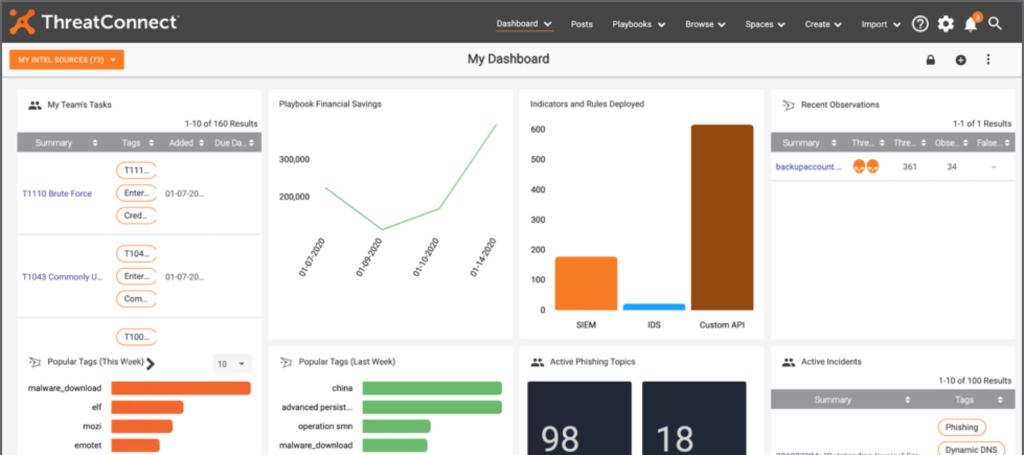Click the skull threat rating icons

coord(866,166)
